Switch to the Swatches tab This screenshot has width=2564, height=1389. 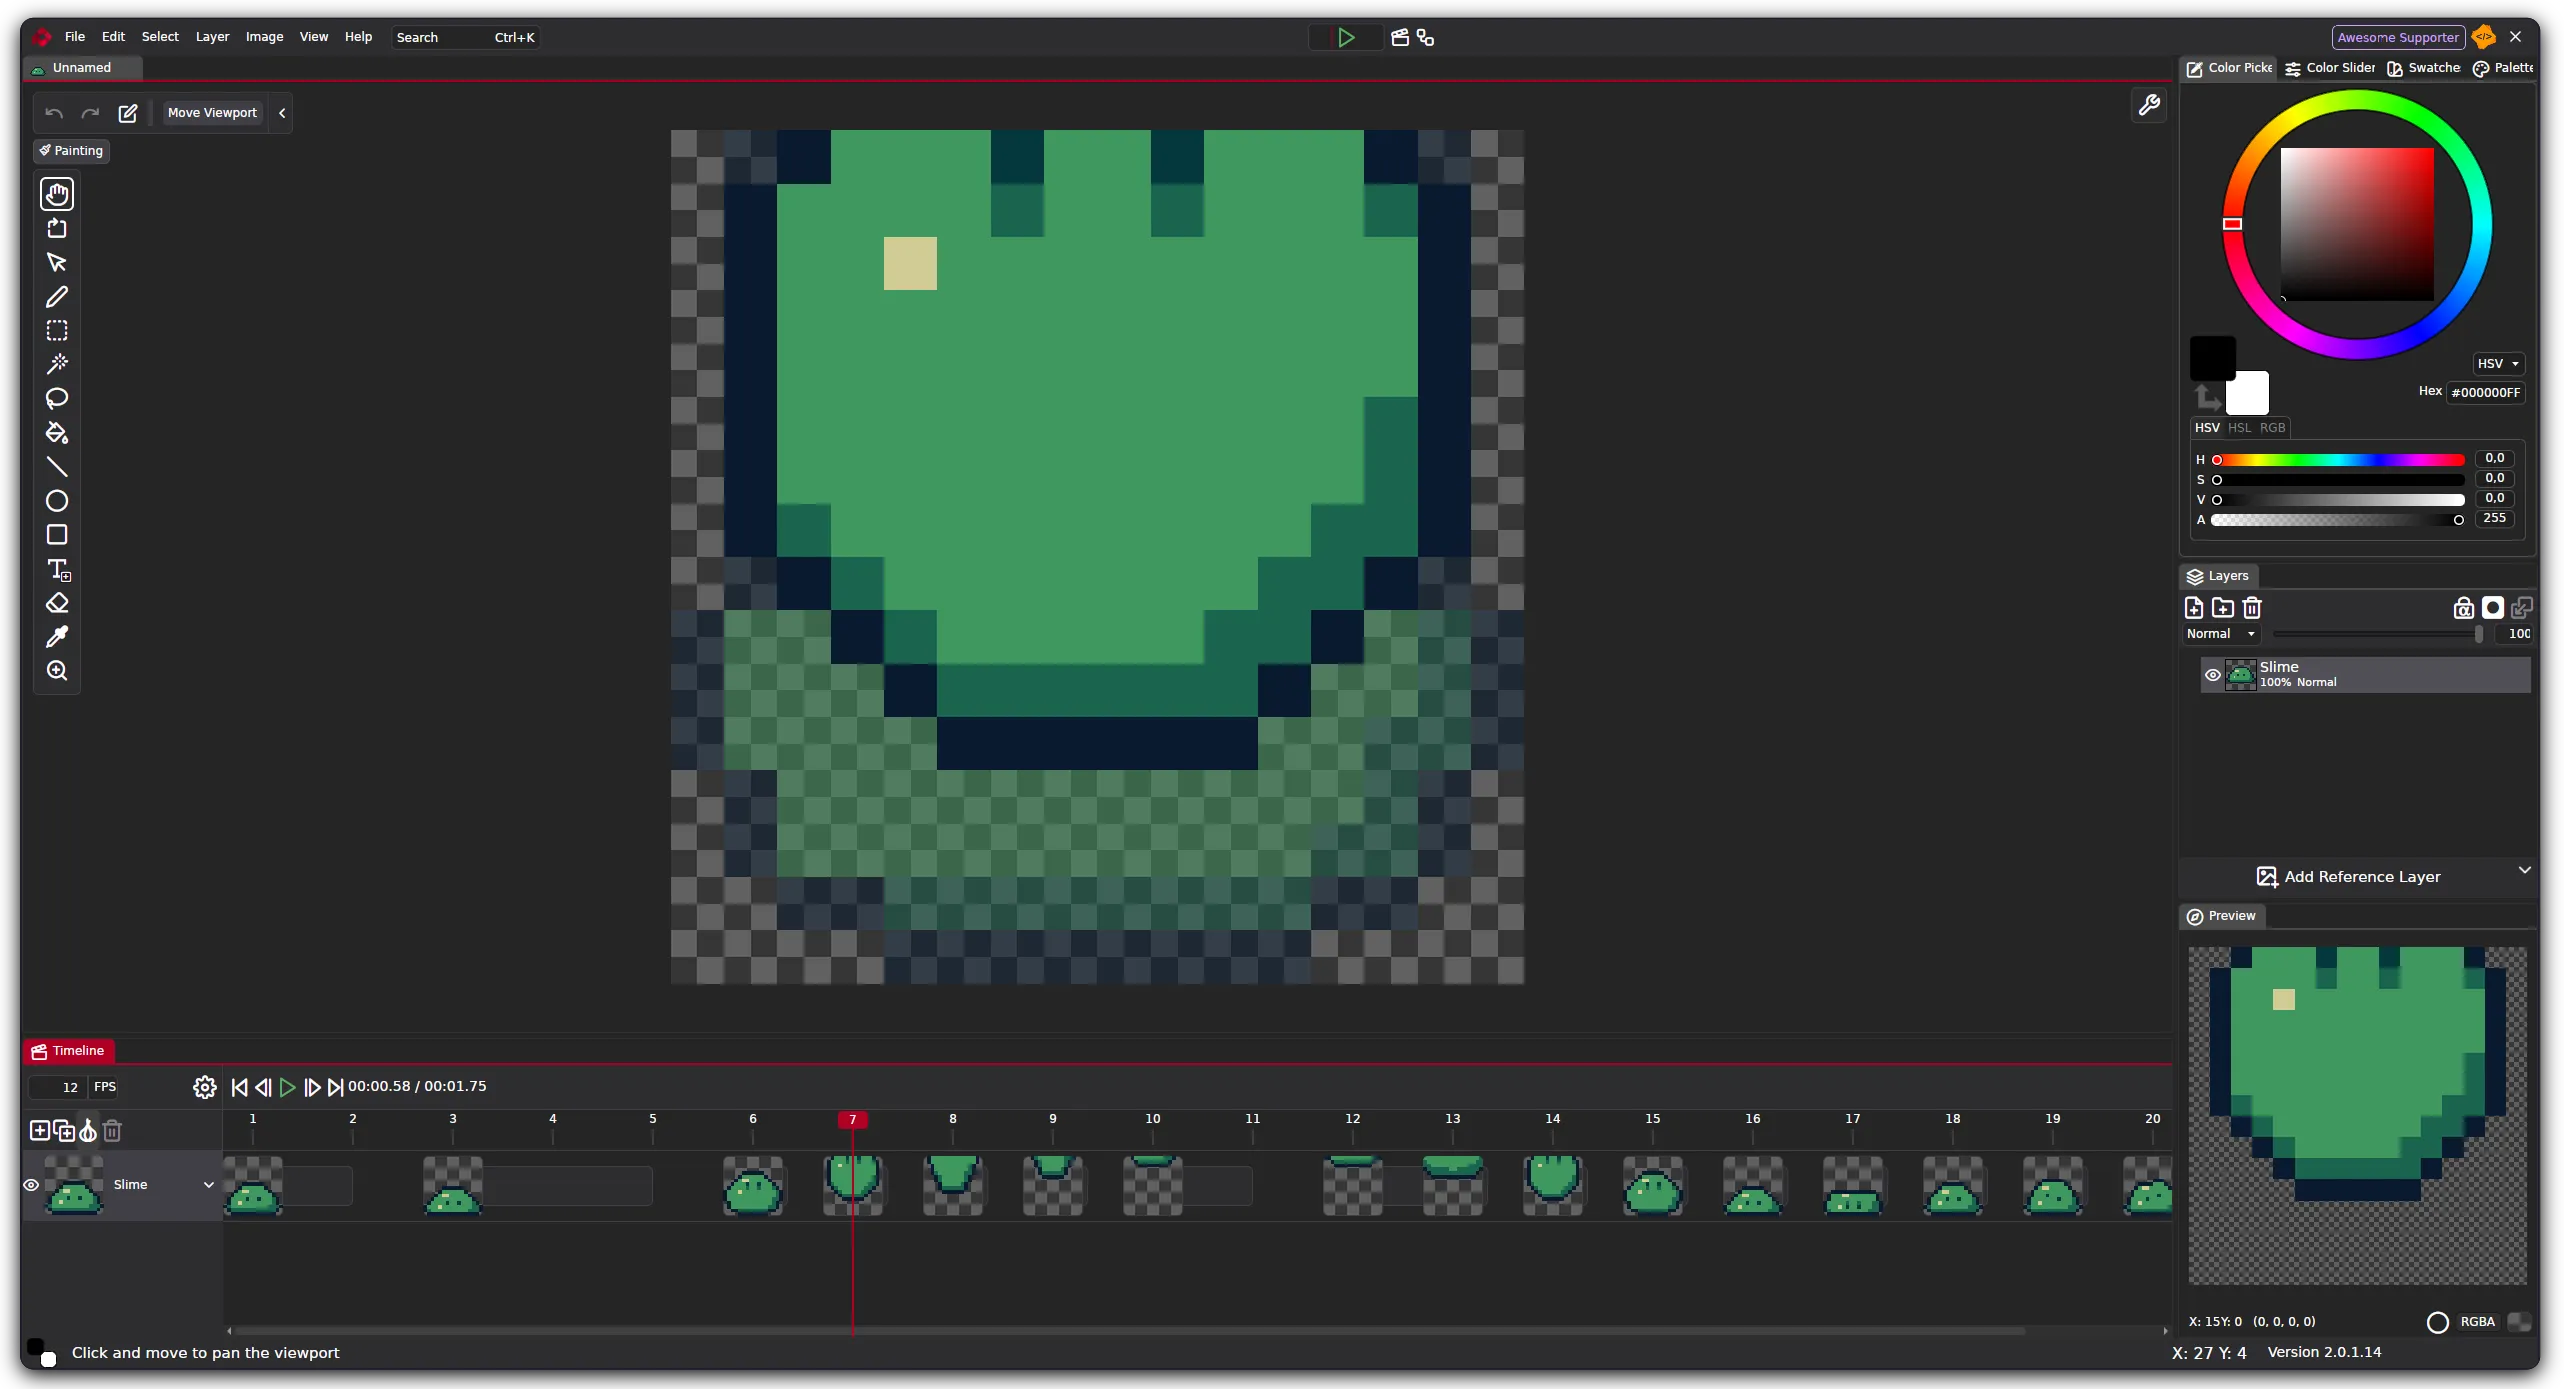pos(2423,68)
